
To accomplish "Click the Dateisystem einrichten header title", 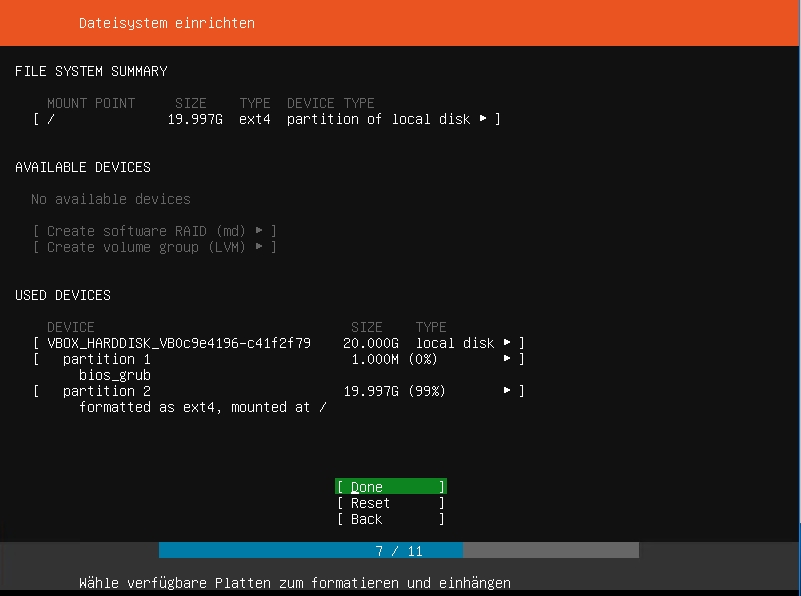I will click(166, 23).
